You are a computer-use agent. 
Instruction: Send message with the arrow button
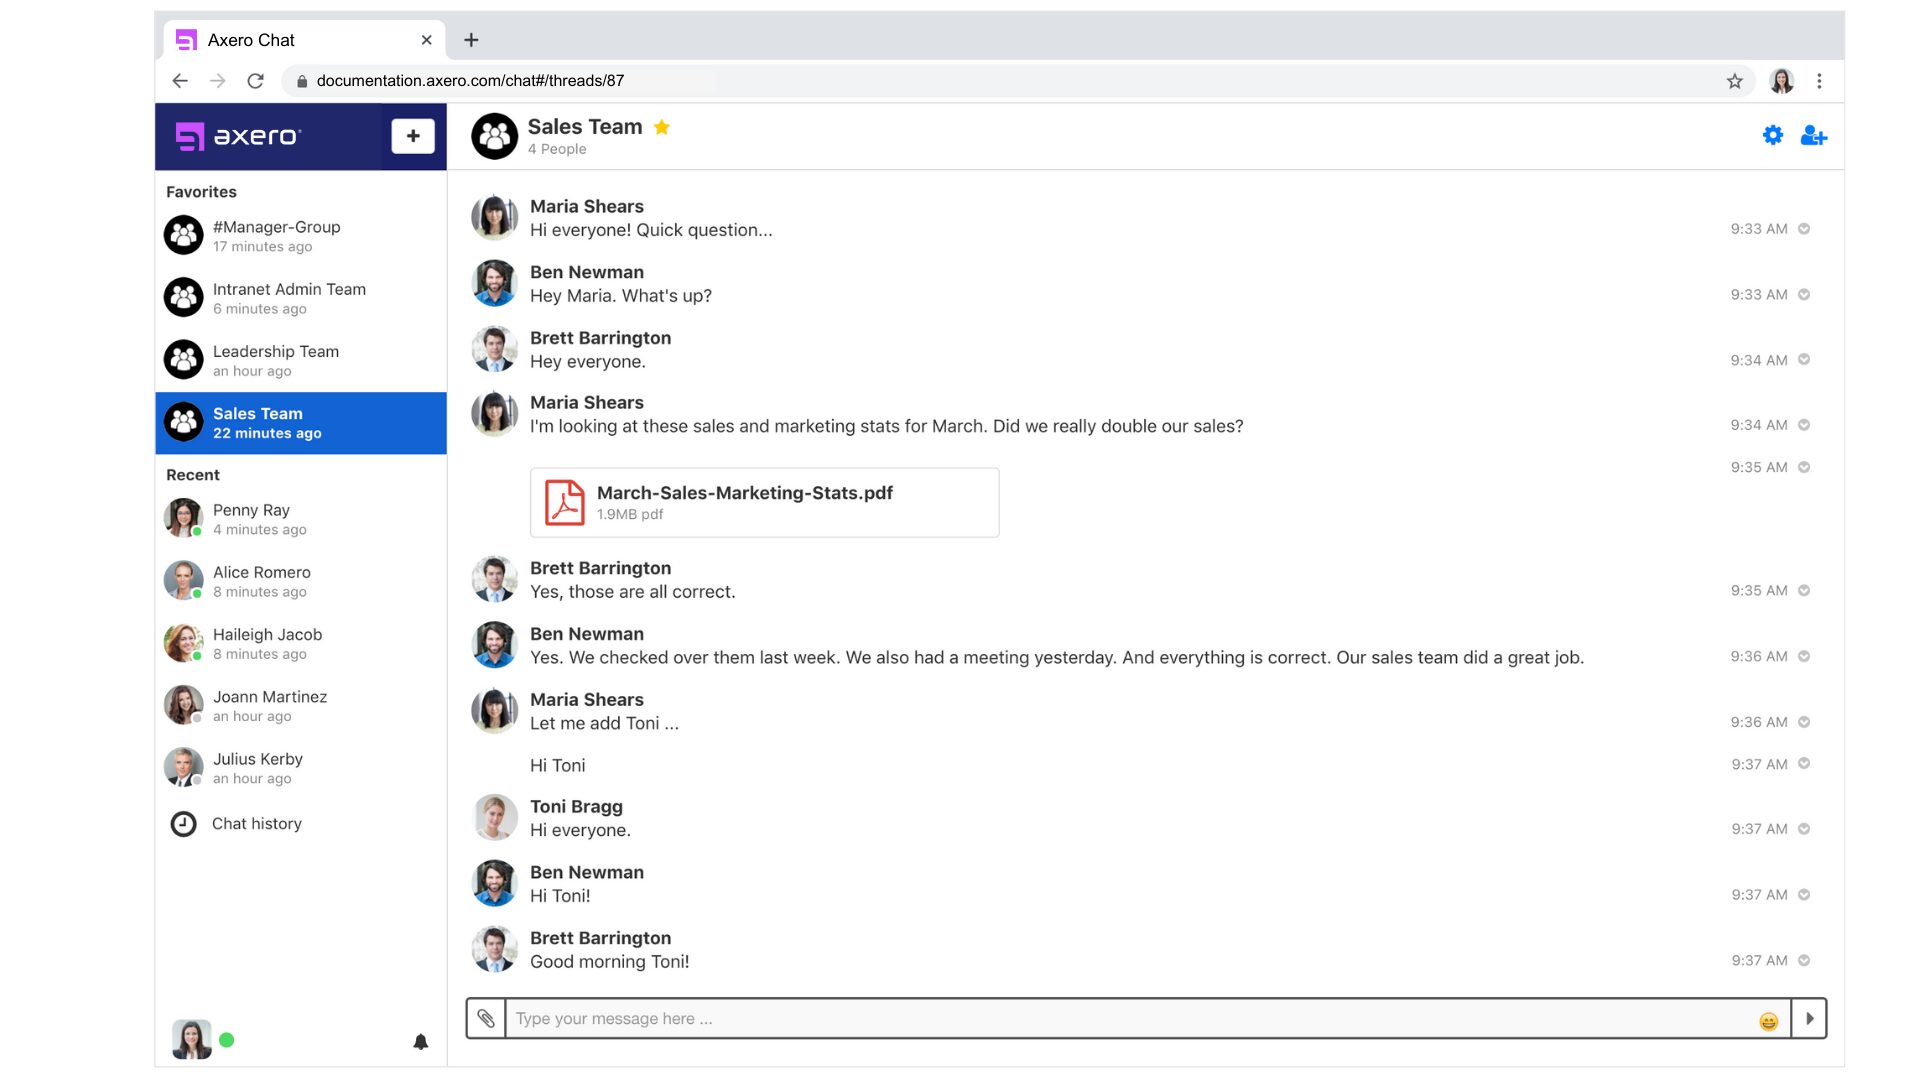(x=1809, y=1018)
